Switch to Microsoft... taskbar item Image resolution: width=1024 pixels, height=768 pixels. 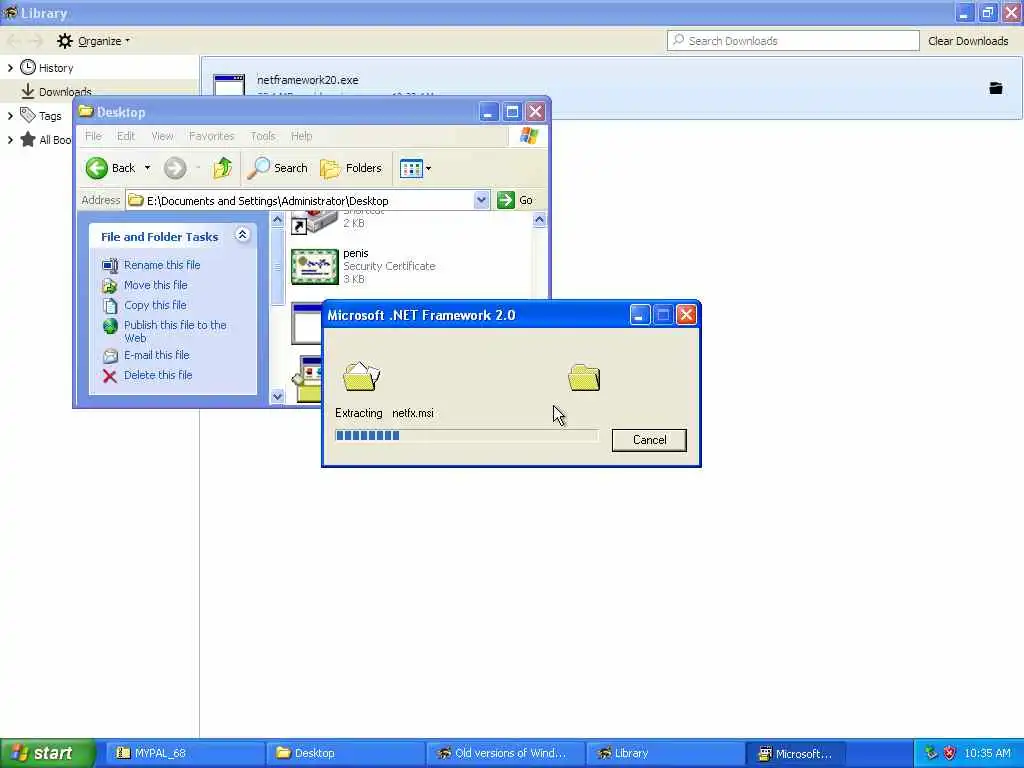click(x=797, y=754)
